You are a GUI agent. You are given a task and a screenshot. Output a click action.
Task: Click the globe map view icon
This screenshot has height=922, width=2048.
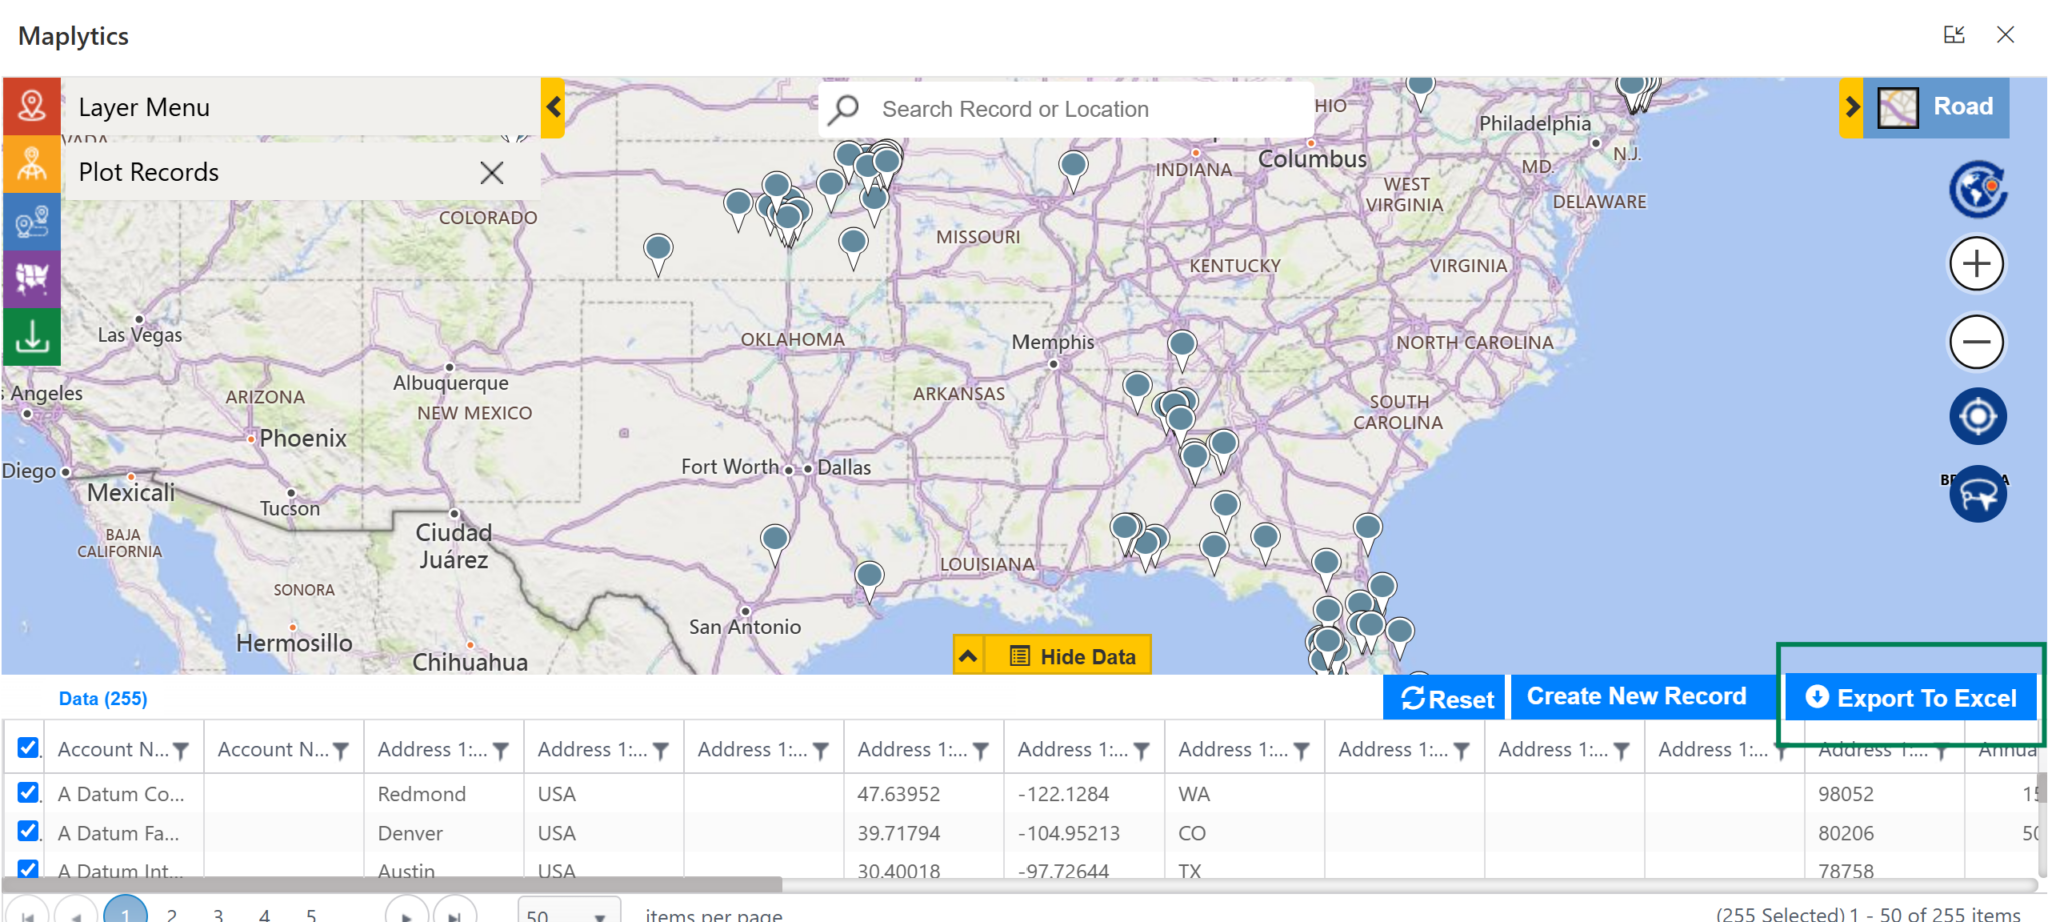tap(1976, 189)
